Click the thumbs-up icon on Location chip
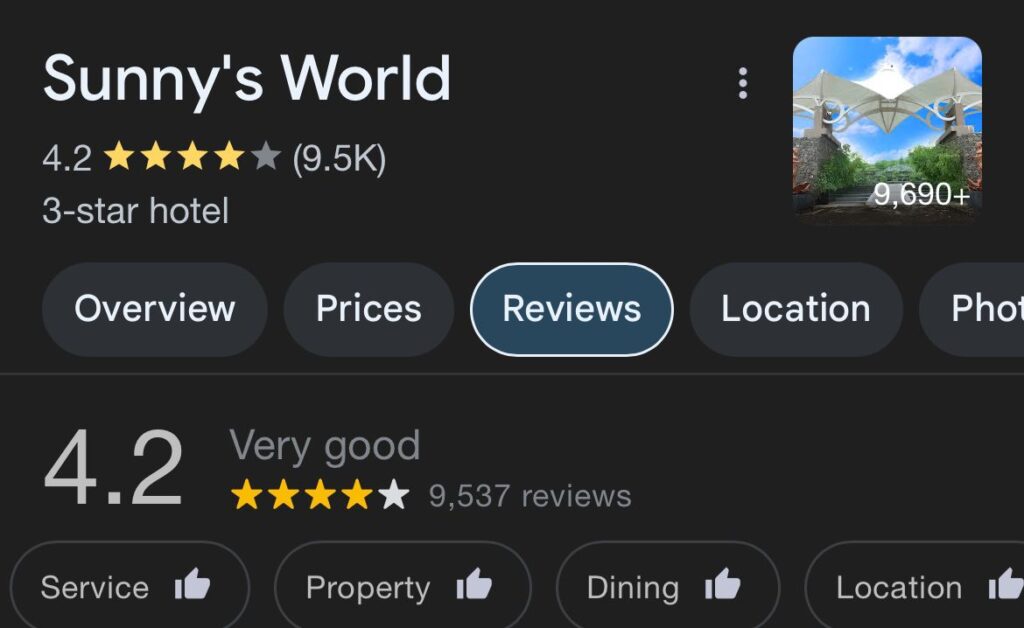The width and height of the screenshot is (1024, 628). [x=1006, y=584]
